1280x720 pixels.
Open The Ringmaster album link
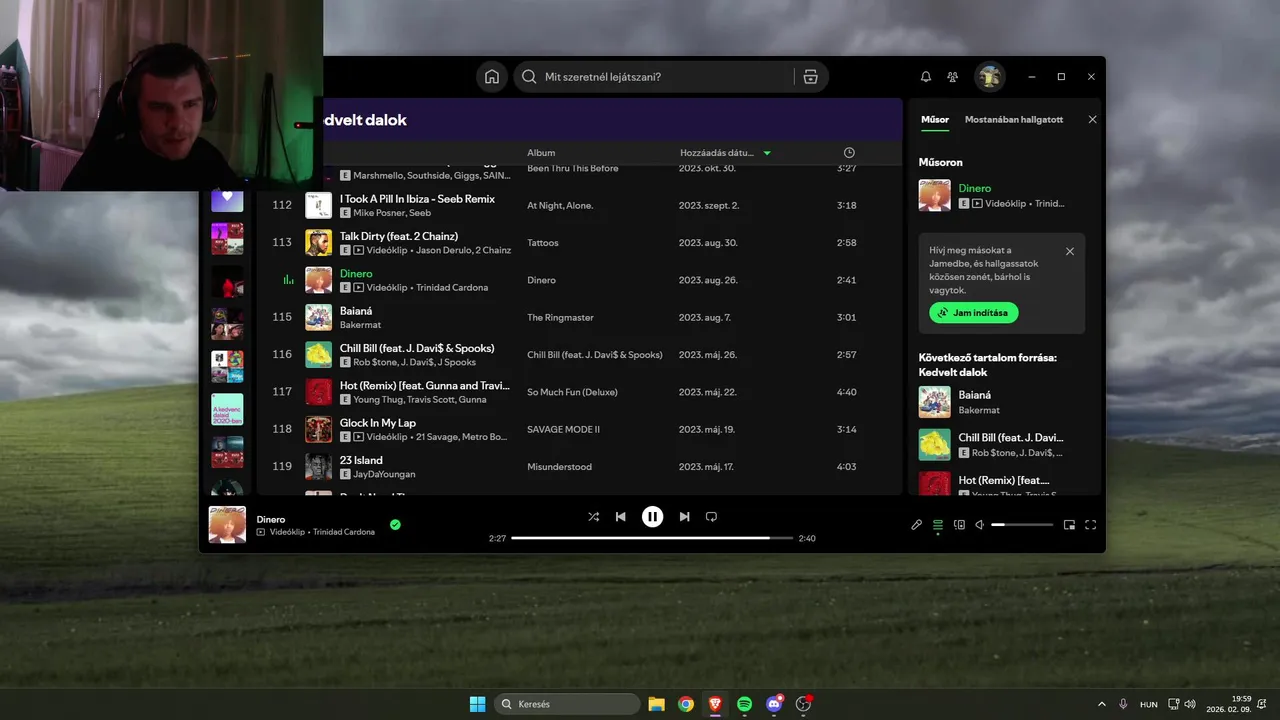click(560, 317)
